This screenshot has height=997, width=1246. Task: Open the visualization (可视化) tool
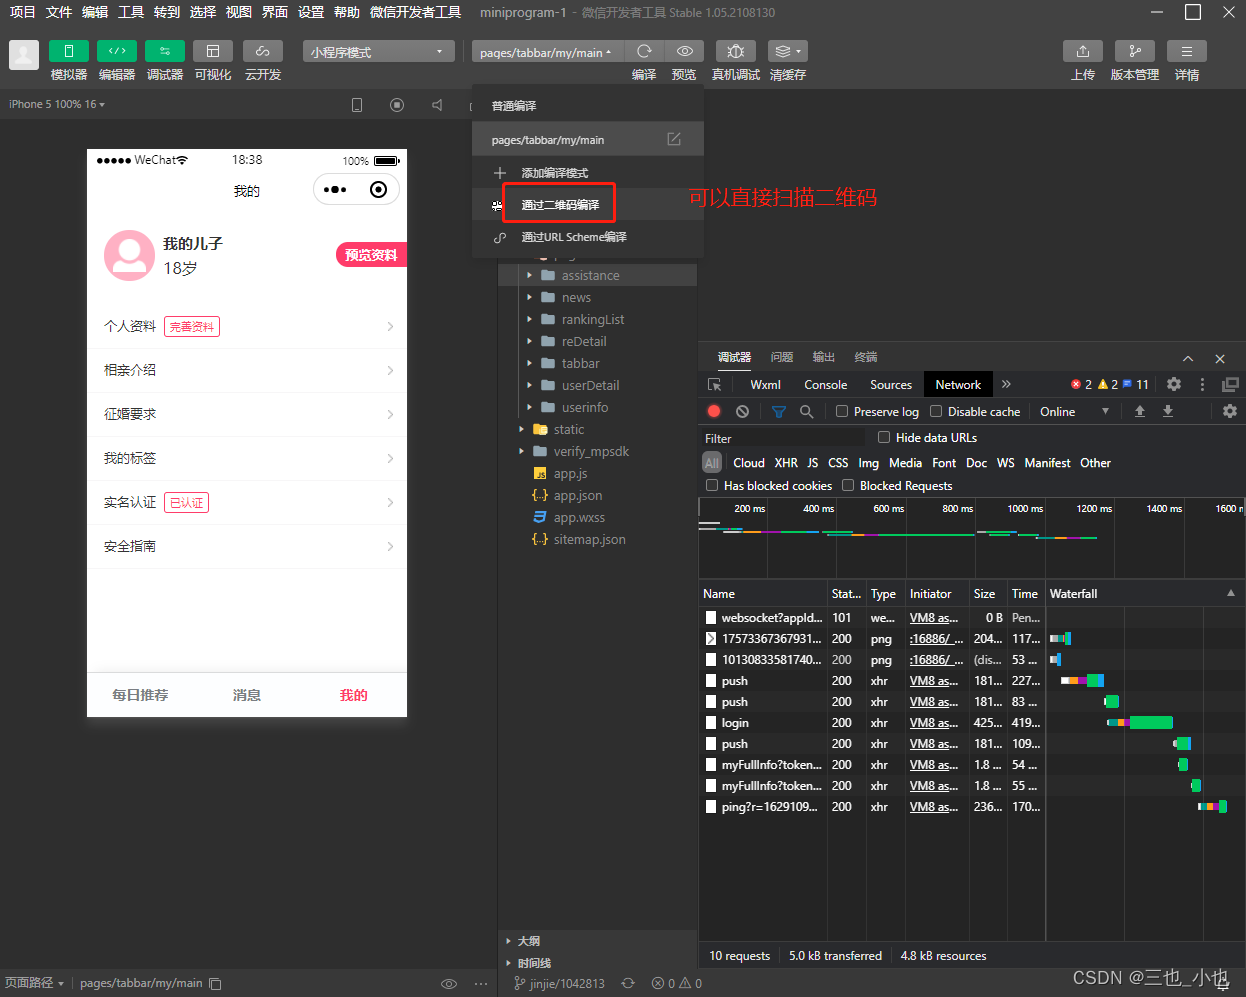(x=213, y=51)
